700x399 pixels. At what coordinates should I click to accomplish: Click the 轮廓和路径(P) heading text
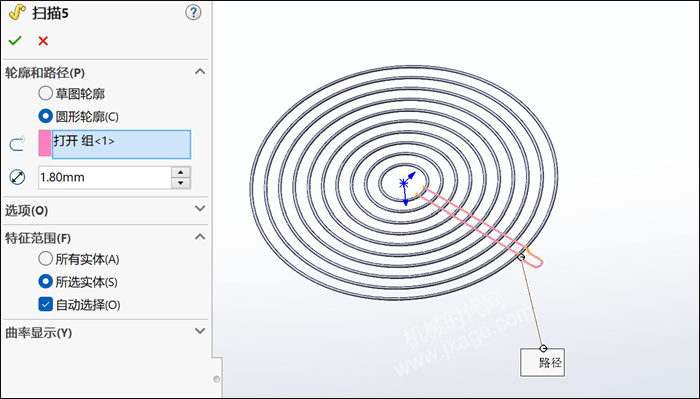45,72
